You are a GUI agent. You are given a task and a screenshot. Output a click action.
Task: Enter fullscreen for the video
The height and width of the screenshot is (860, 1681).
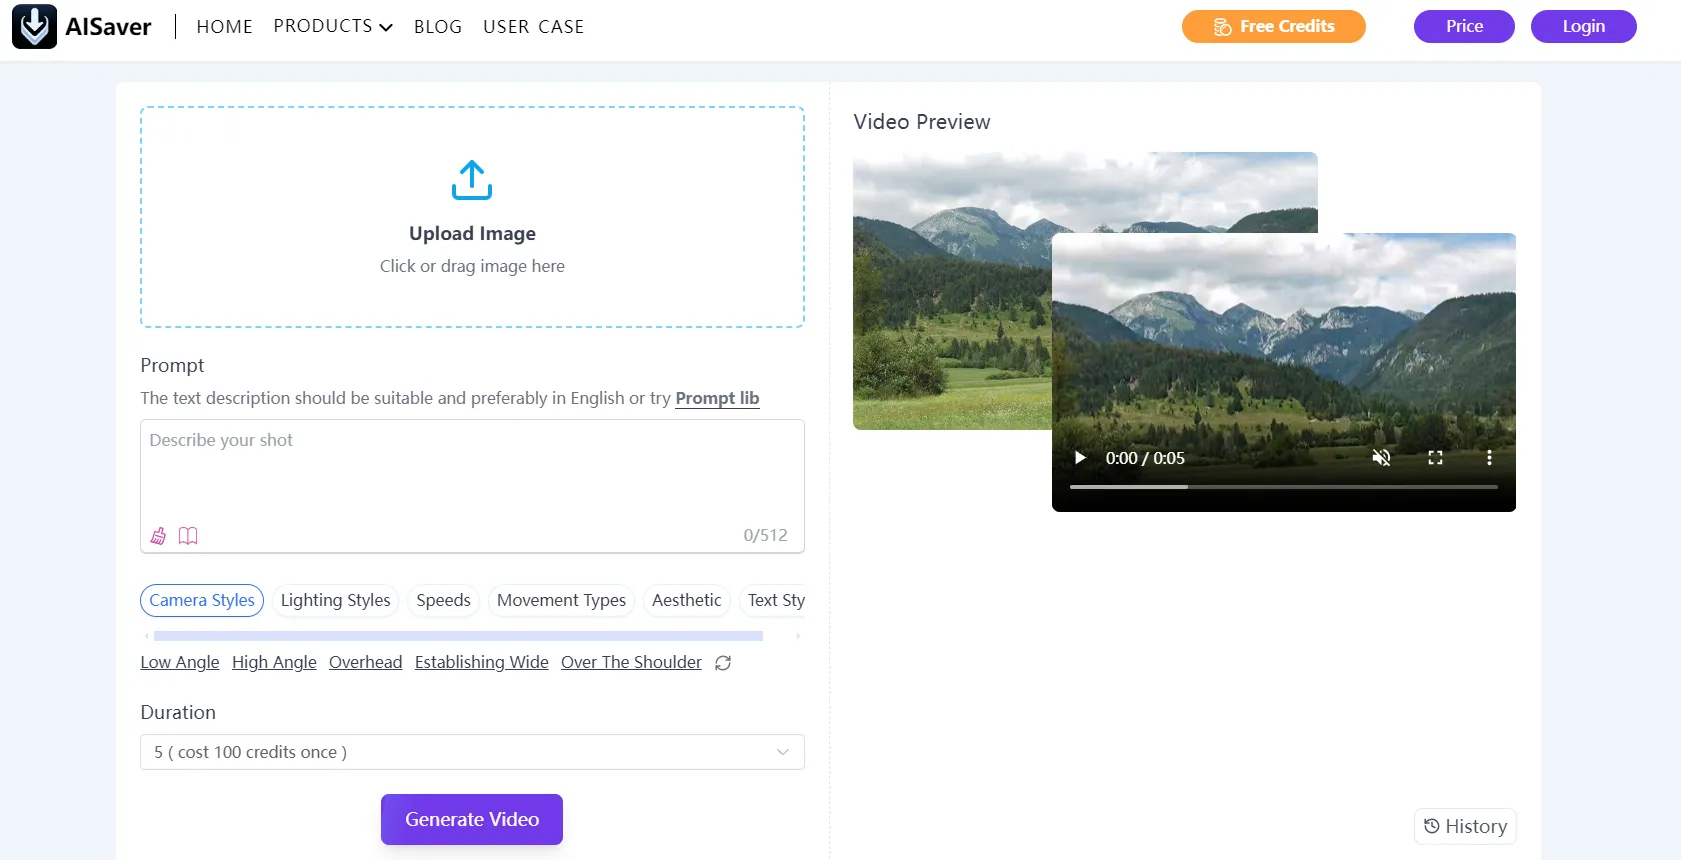(1435, 458)
